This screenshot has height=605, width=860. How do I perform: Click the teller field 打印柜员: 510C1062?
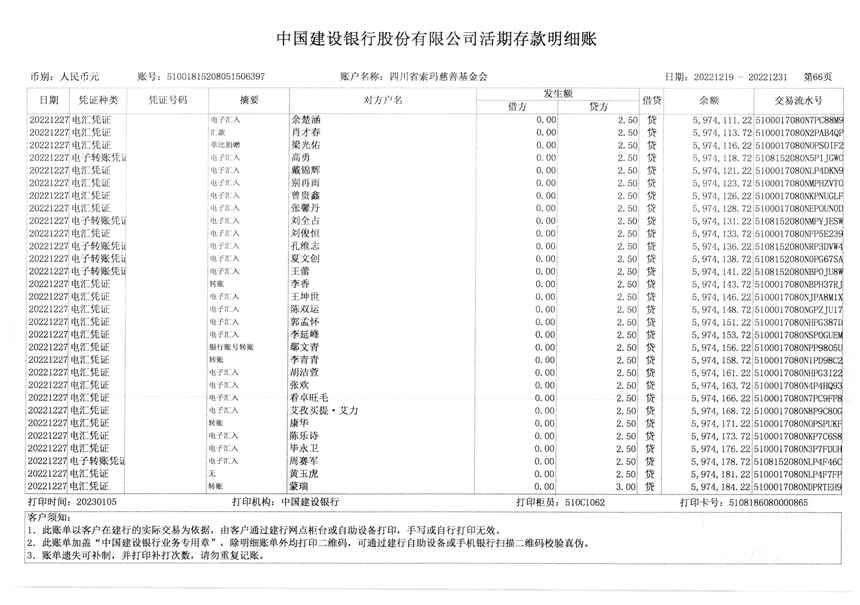(560, 501)
